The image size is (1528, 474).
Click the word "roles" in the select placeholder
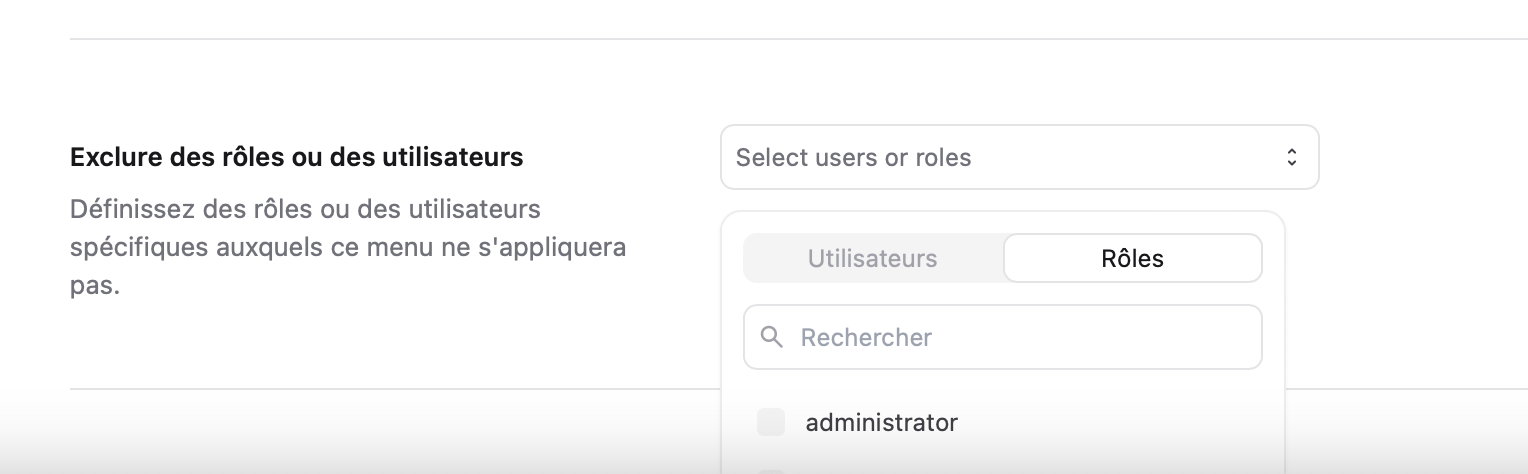(x=943, y=157)
